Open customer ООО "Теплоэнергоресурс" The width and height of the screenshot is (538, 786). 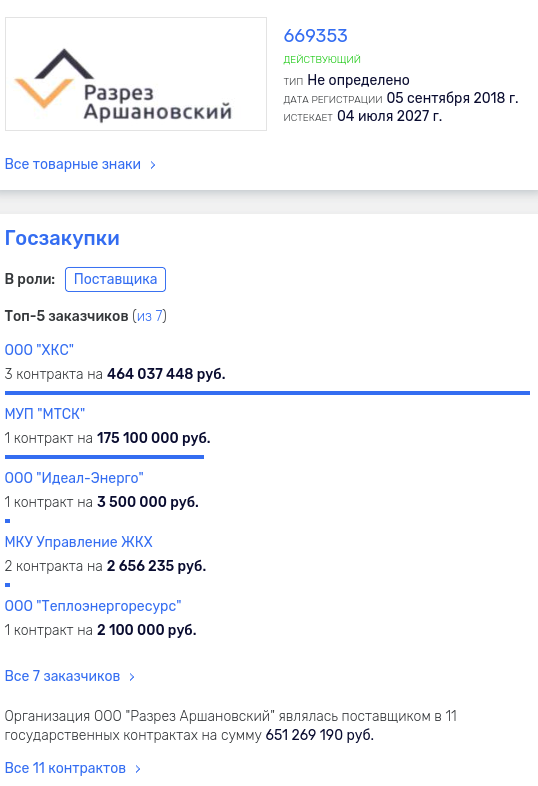93,606
